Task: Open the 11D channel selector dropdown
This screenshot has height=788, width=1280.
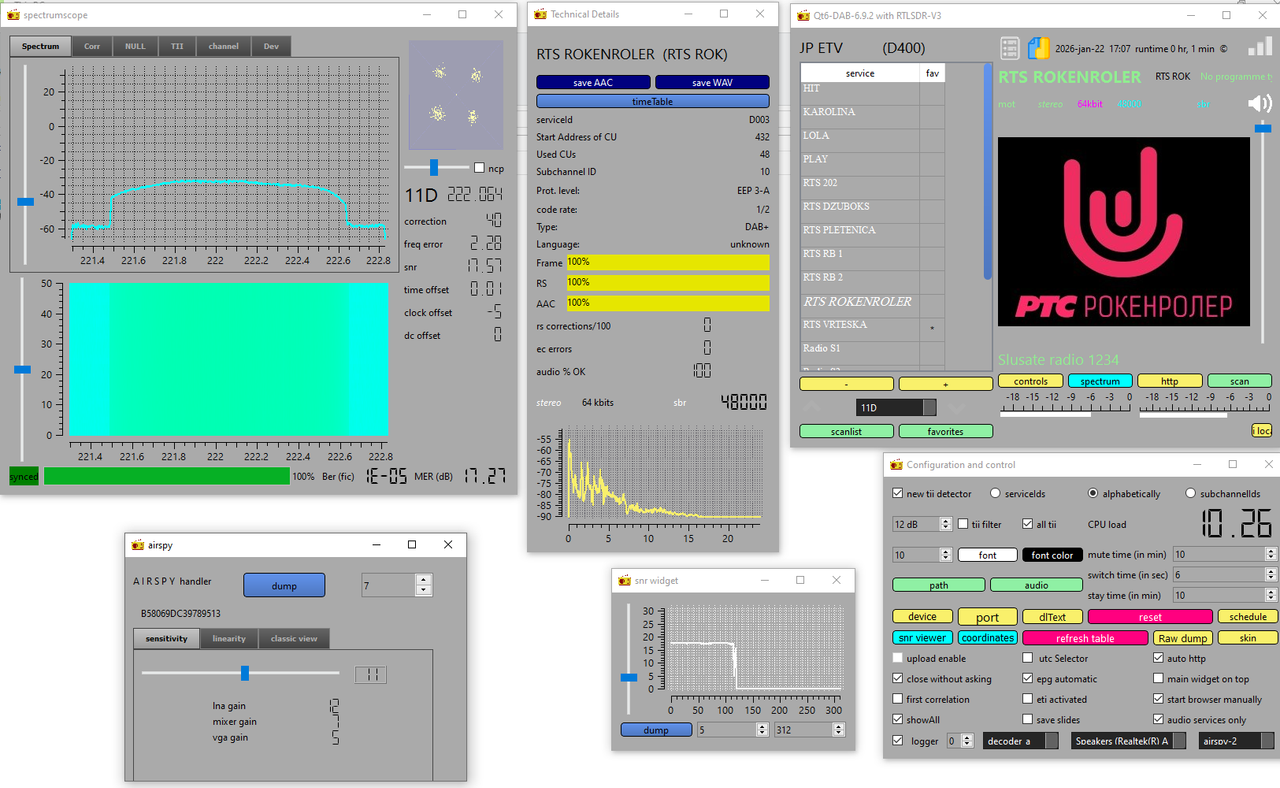Action: click(x=896, y=408)
